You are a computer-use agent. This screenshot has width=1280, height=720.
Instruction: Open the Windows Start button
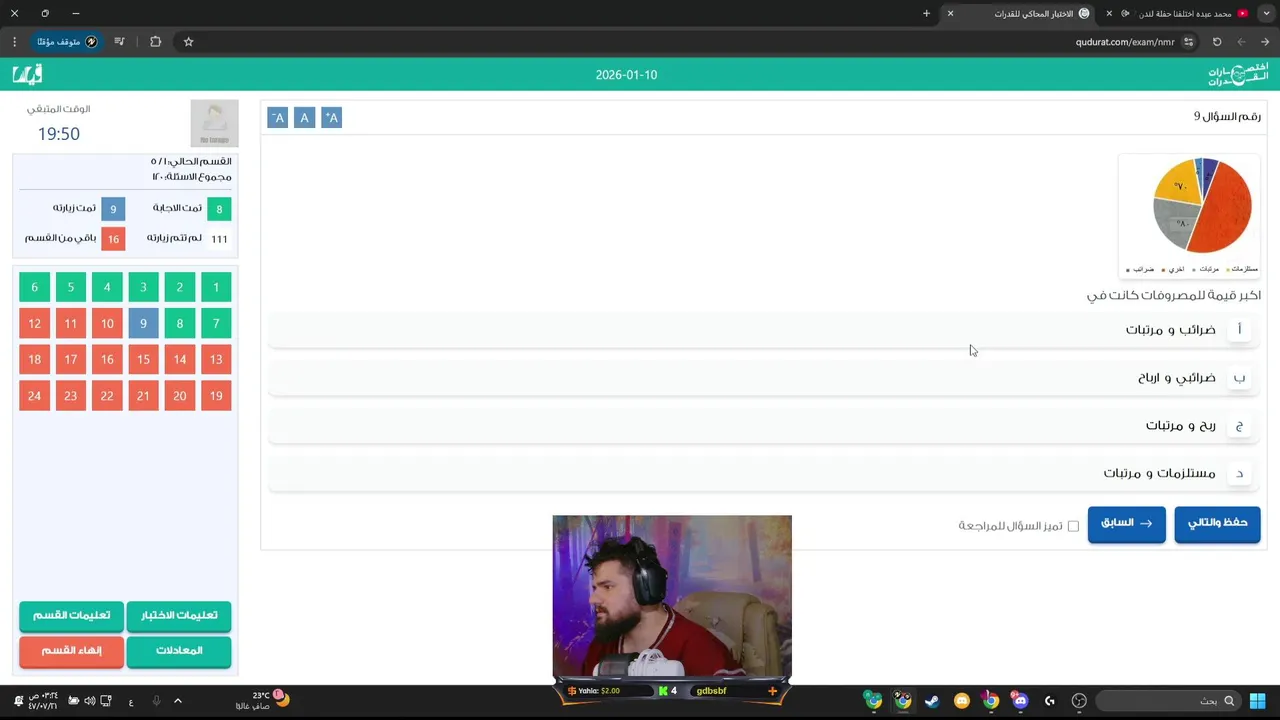pyautogui.click(x=1257, y=701)
